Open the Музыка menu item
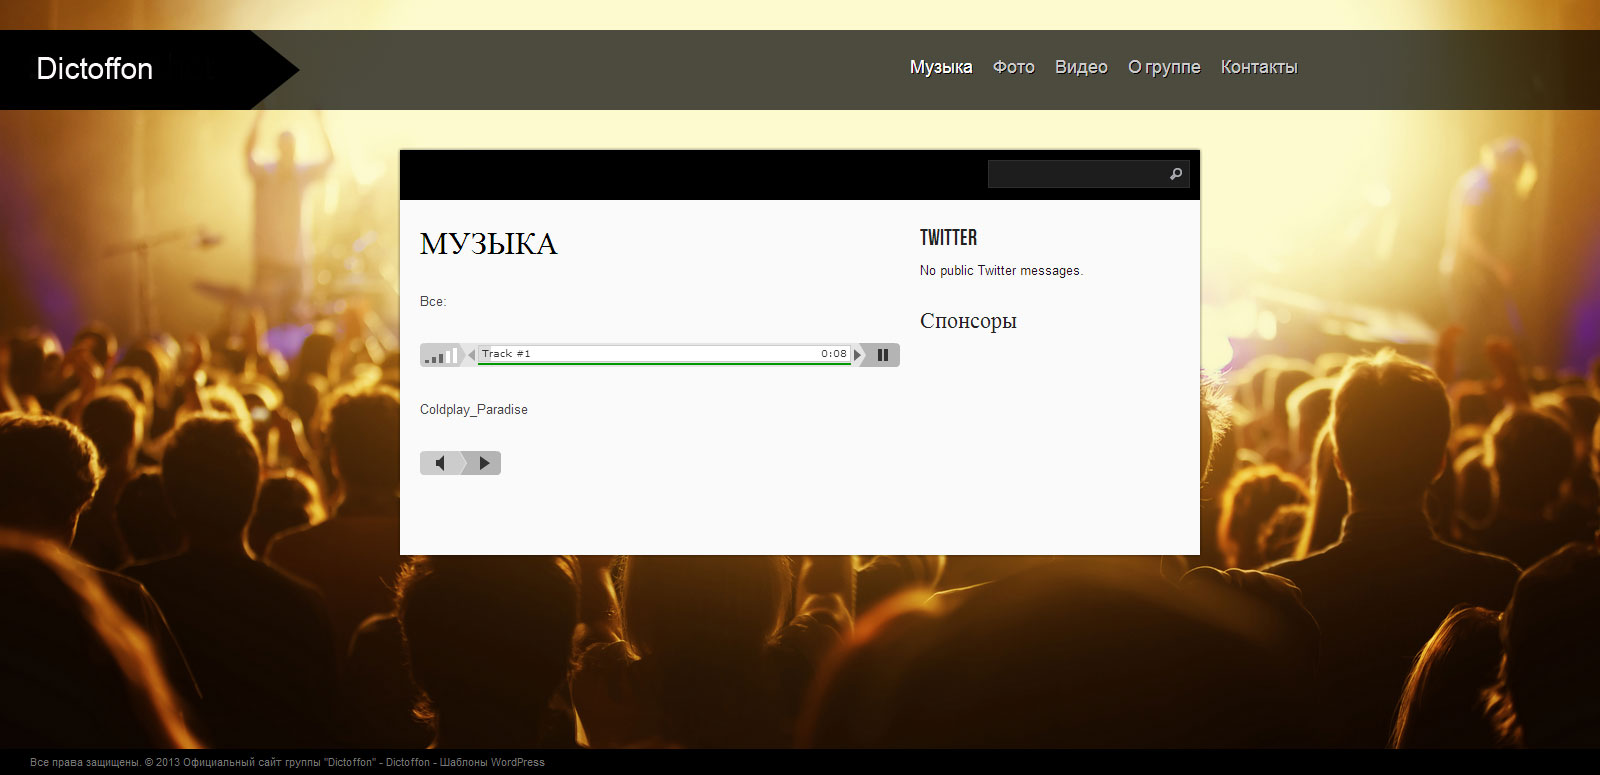This screenshot has width=1600, height=775. (x=940, y=67)
